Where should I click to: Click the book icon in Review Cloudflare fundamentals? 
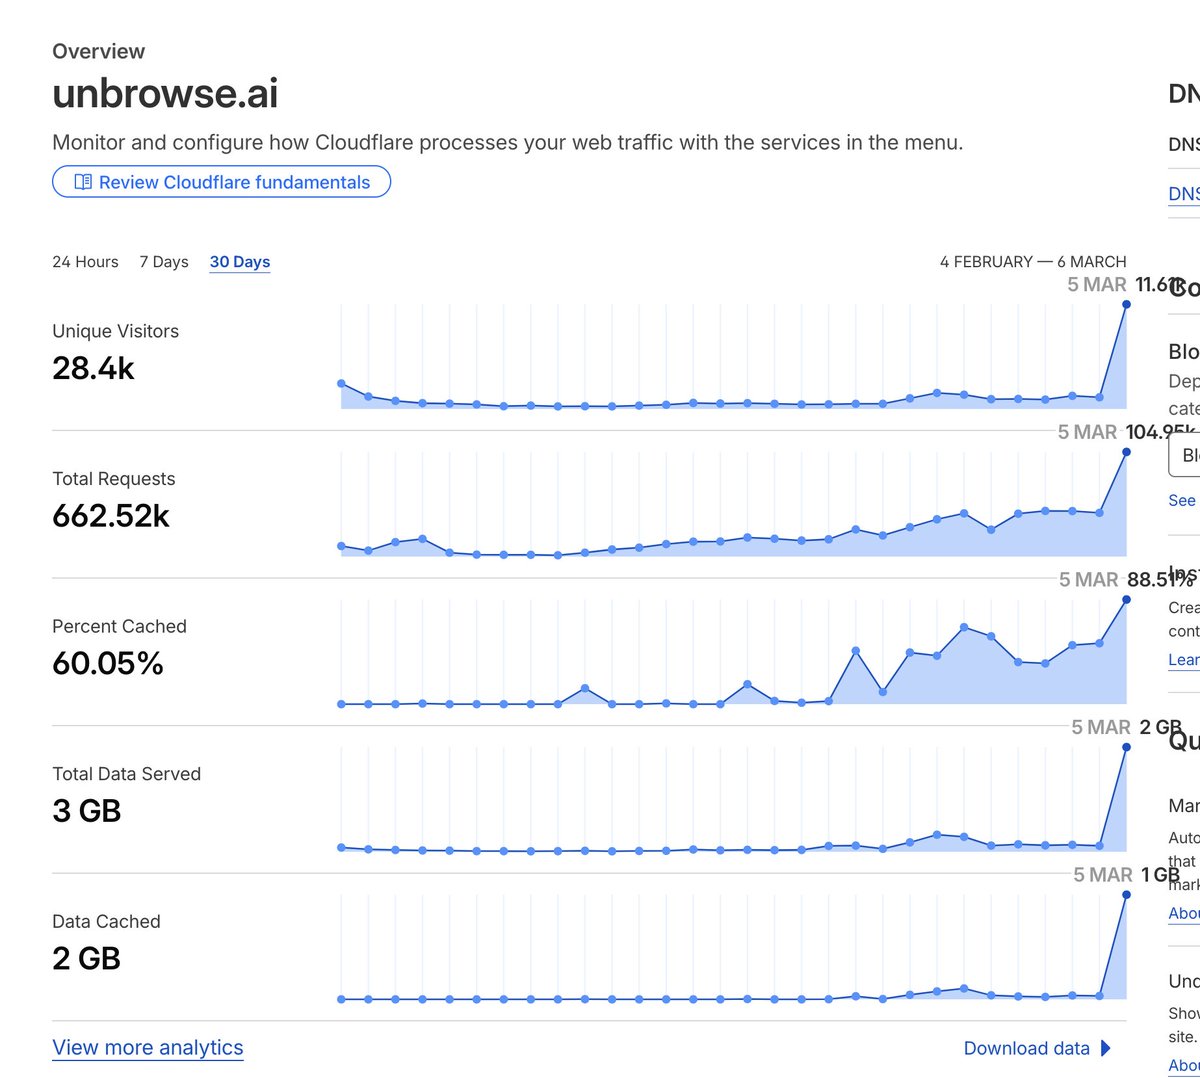83,182
